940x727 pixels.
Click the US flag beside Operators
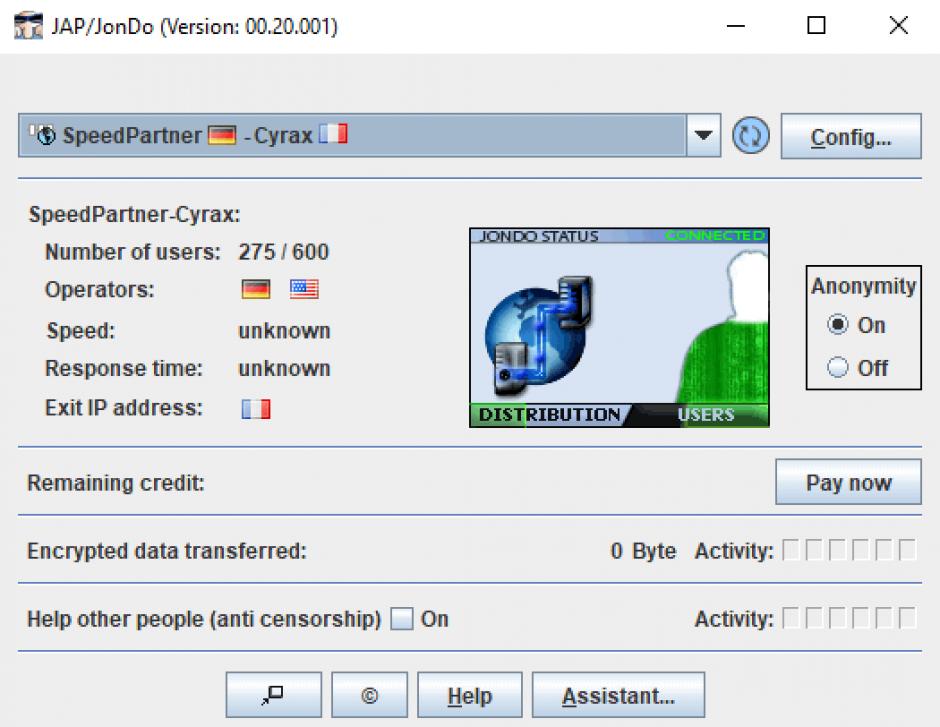304,289
